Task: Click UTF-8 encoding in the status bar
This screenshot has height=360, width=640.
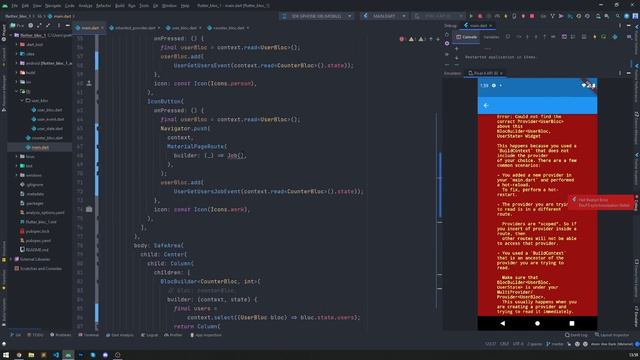Action: tap(518, 344)
